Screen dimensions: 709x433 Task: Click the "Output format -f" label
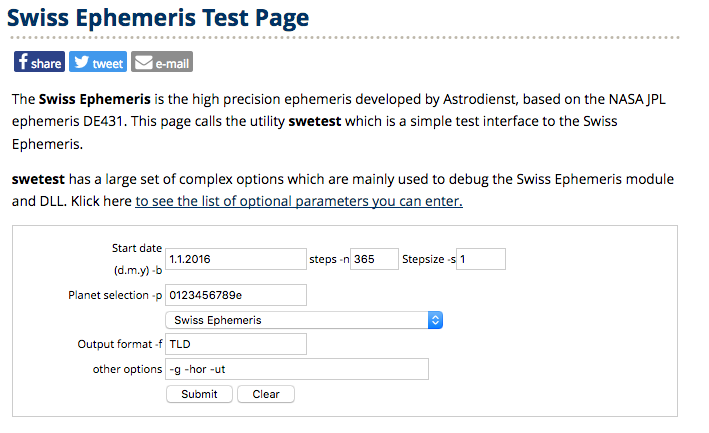119,344
